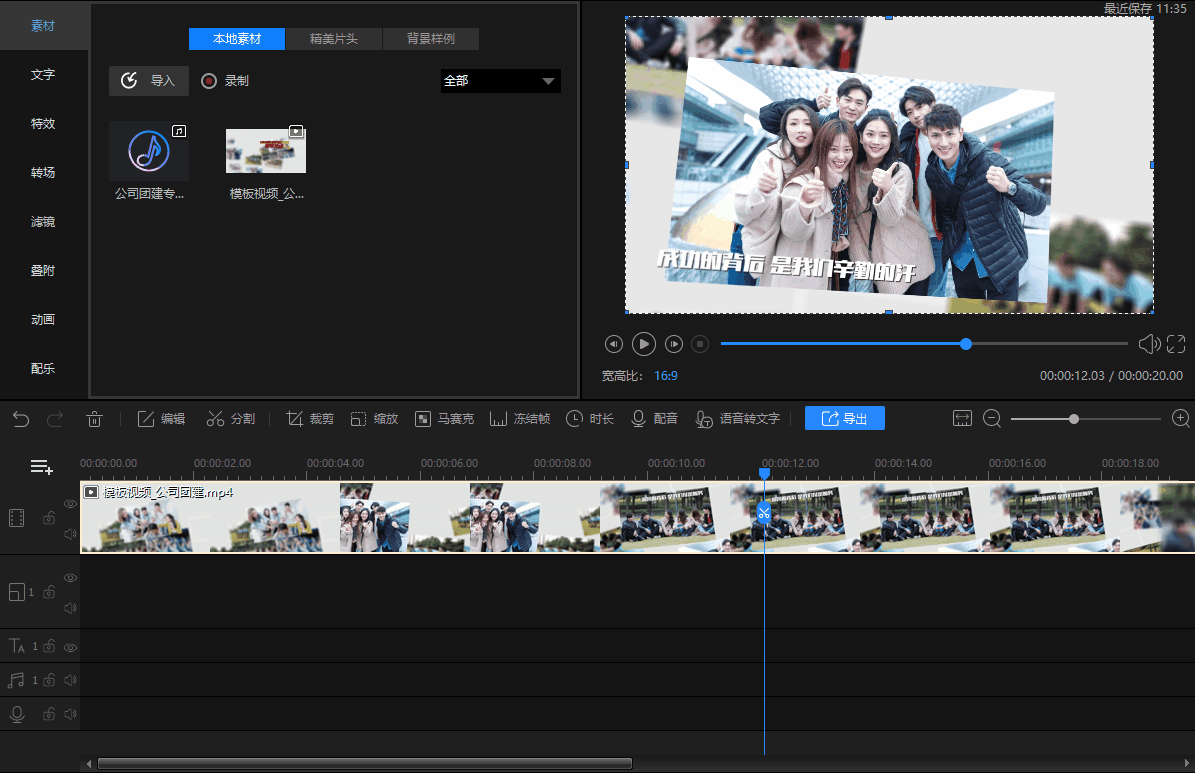Switch to the 精美片头 tab
This screenshot has width=1195, height=773.
coord(333,39)
